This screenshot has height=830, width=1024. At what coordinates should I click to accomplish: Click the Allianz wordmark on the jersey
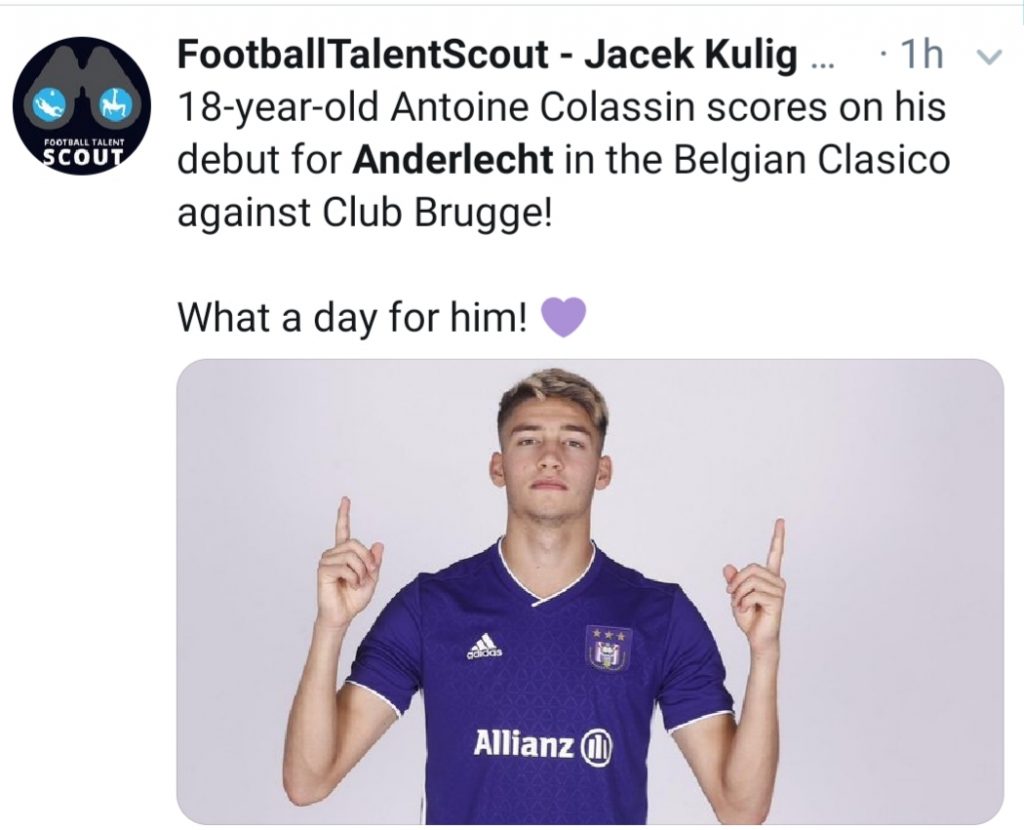524,744
